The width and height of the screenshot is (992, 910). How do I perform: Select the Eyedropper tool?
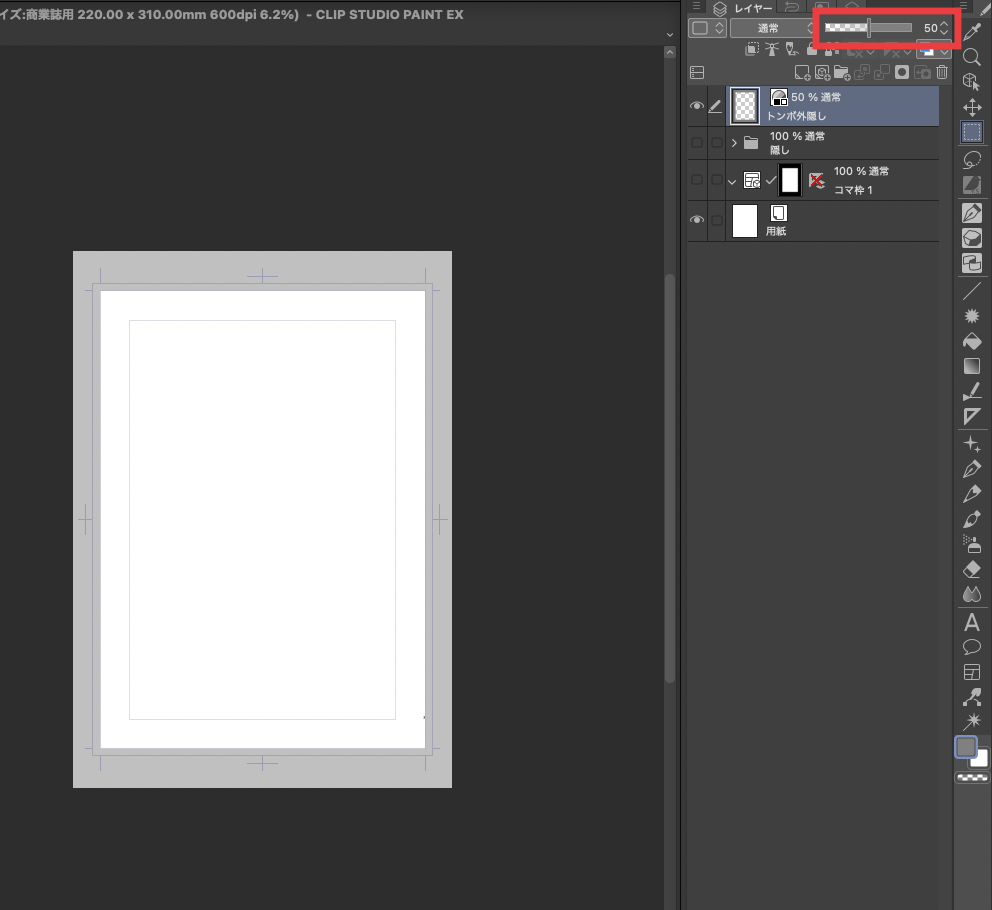coord(971,30)
